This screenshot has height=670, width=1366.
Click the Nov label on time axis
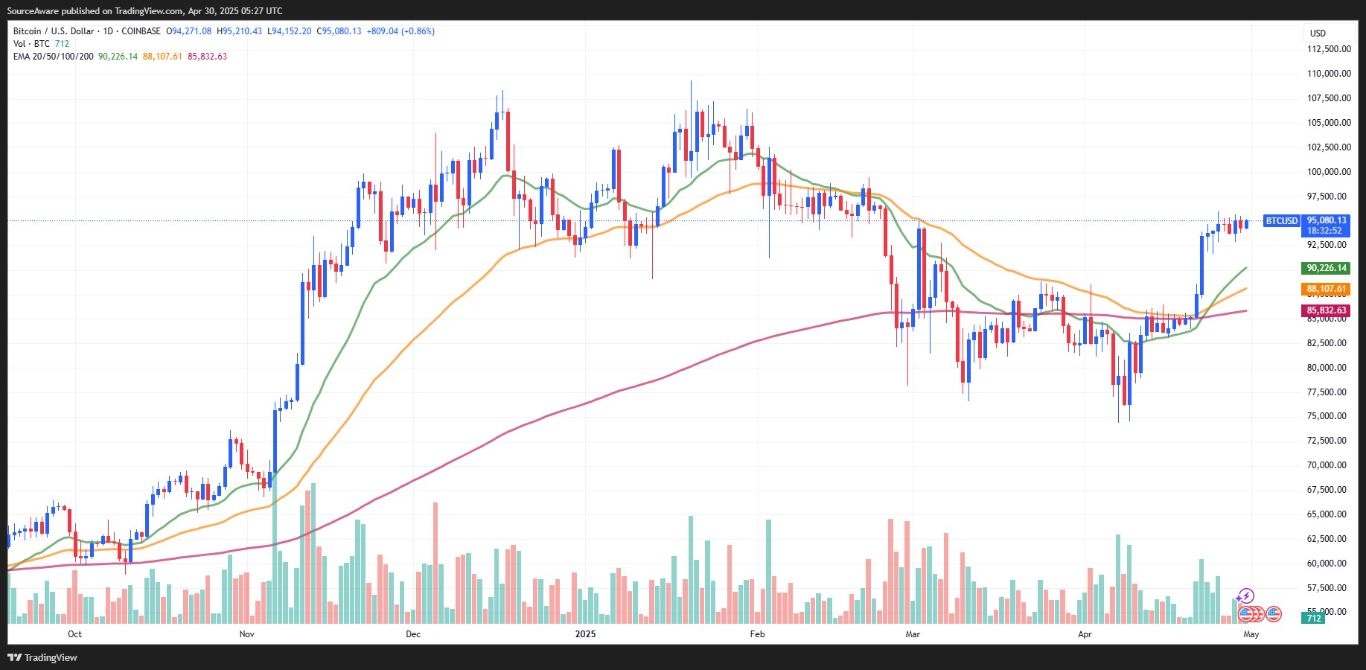click(x=247, y=634)
